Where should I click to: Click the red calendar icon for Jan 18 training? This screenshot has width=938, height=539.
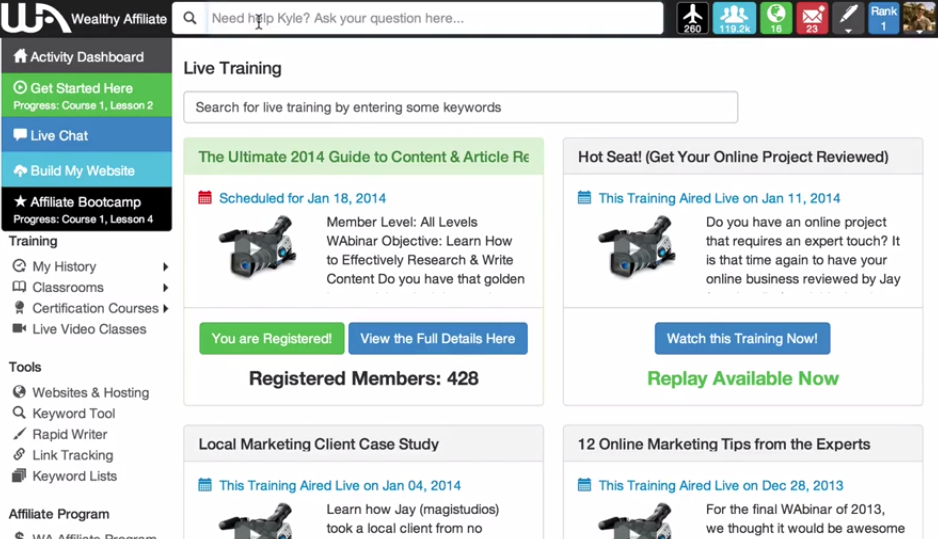point(205,197)
